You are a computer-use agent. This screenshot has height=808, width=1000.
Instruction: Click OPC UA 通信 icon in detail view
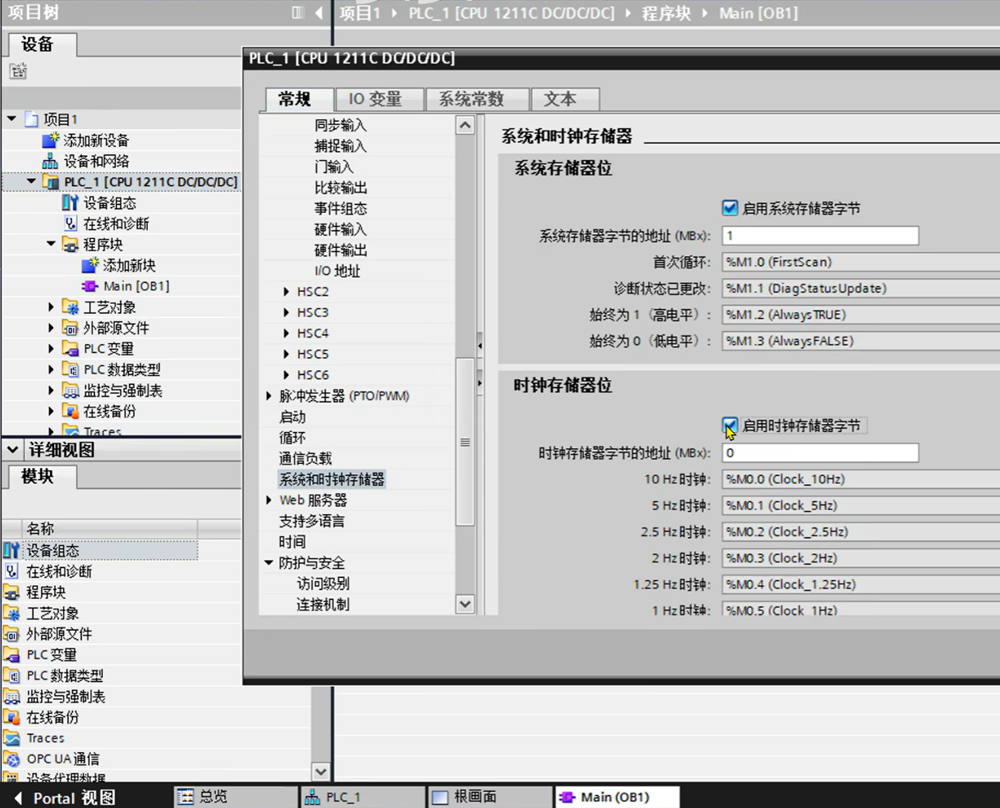coord(11,759)
